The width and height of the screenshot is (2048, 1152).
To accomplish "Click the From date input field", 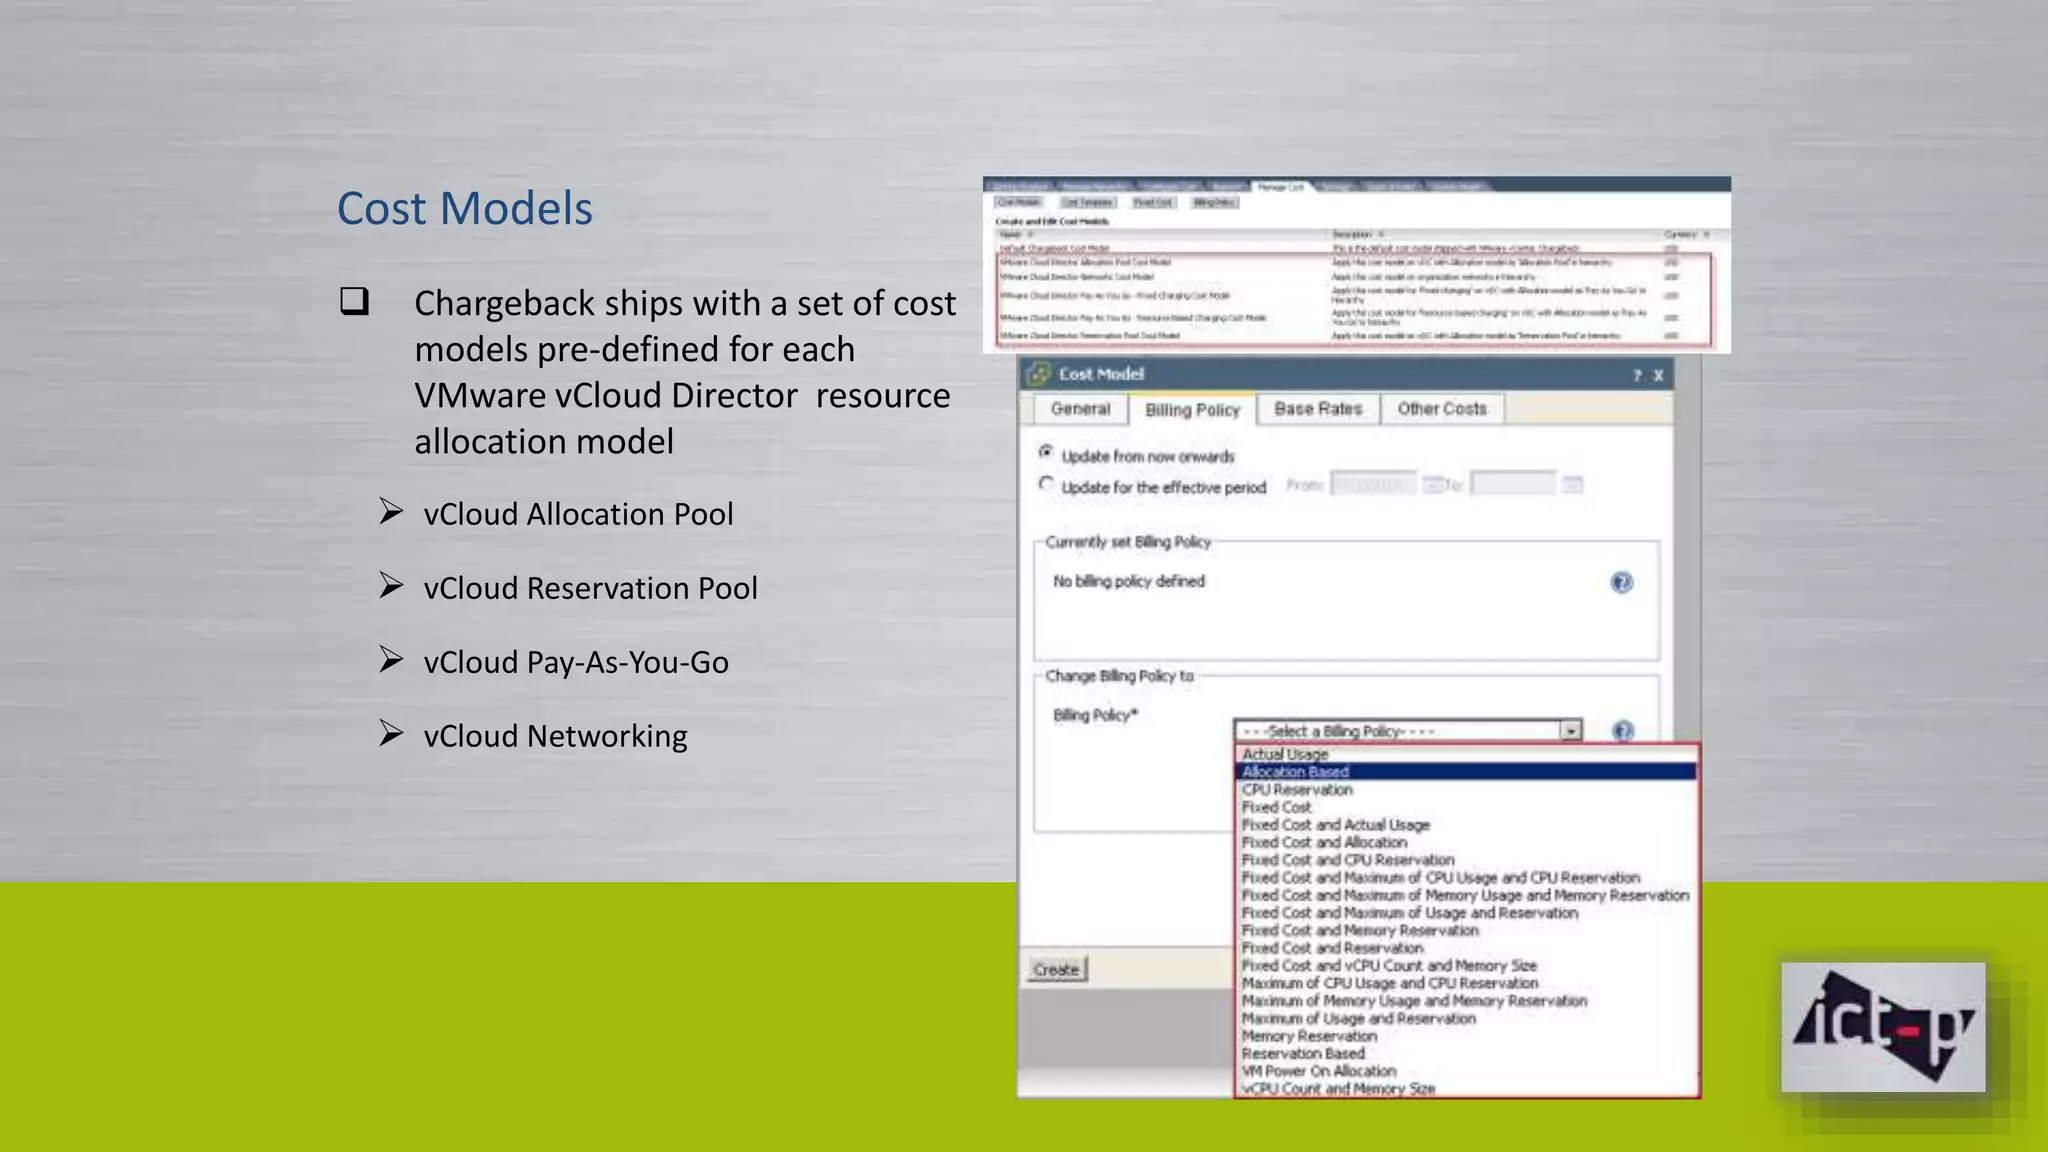I will 1374,485.
